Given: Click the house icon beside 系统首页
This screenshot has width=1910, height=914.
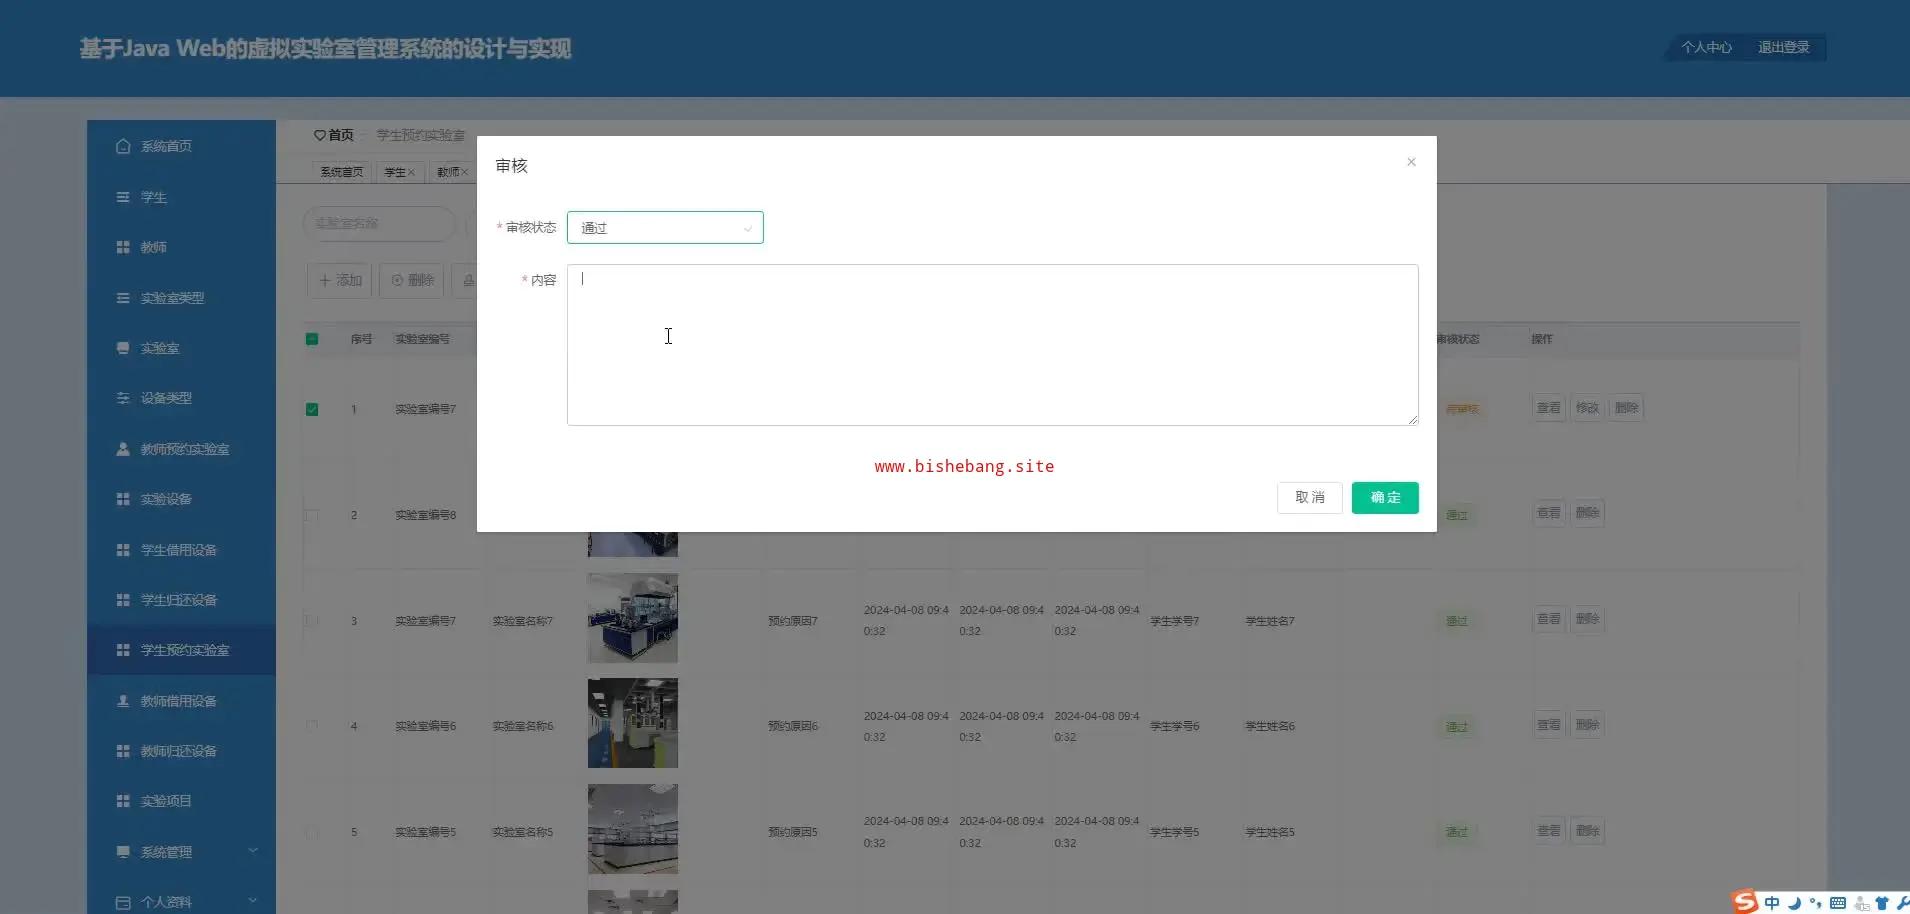Looking at the screenshot, I should point(123,146).
